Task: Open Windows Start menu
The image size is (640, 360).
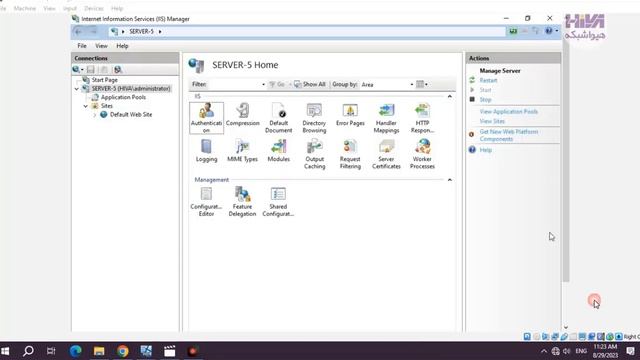Action: [6, 351]
